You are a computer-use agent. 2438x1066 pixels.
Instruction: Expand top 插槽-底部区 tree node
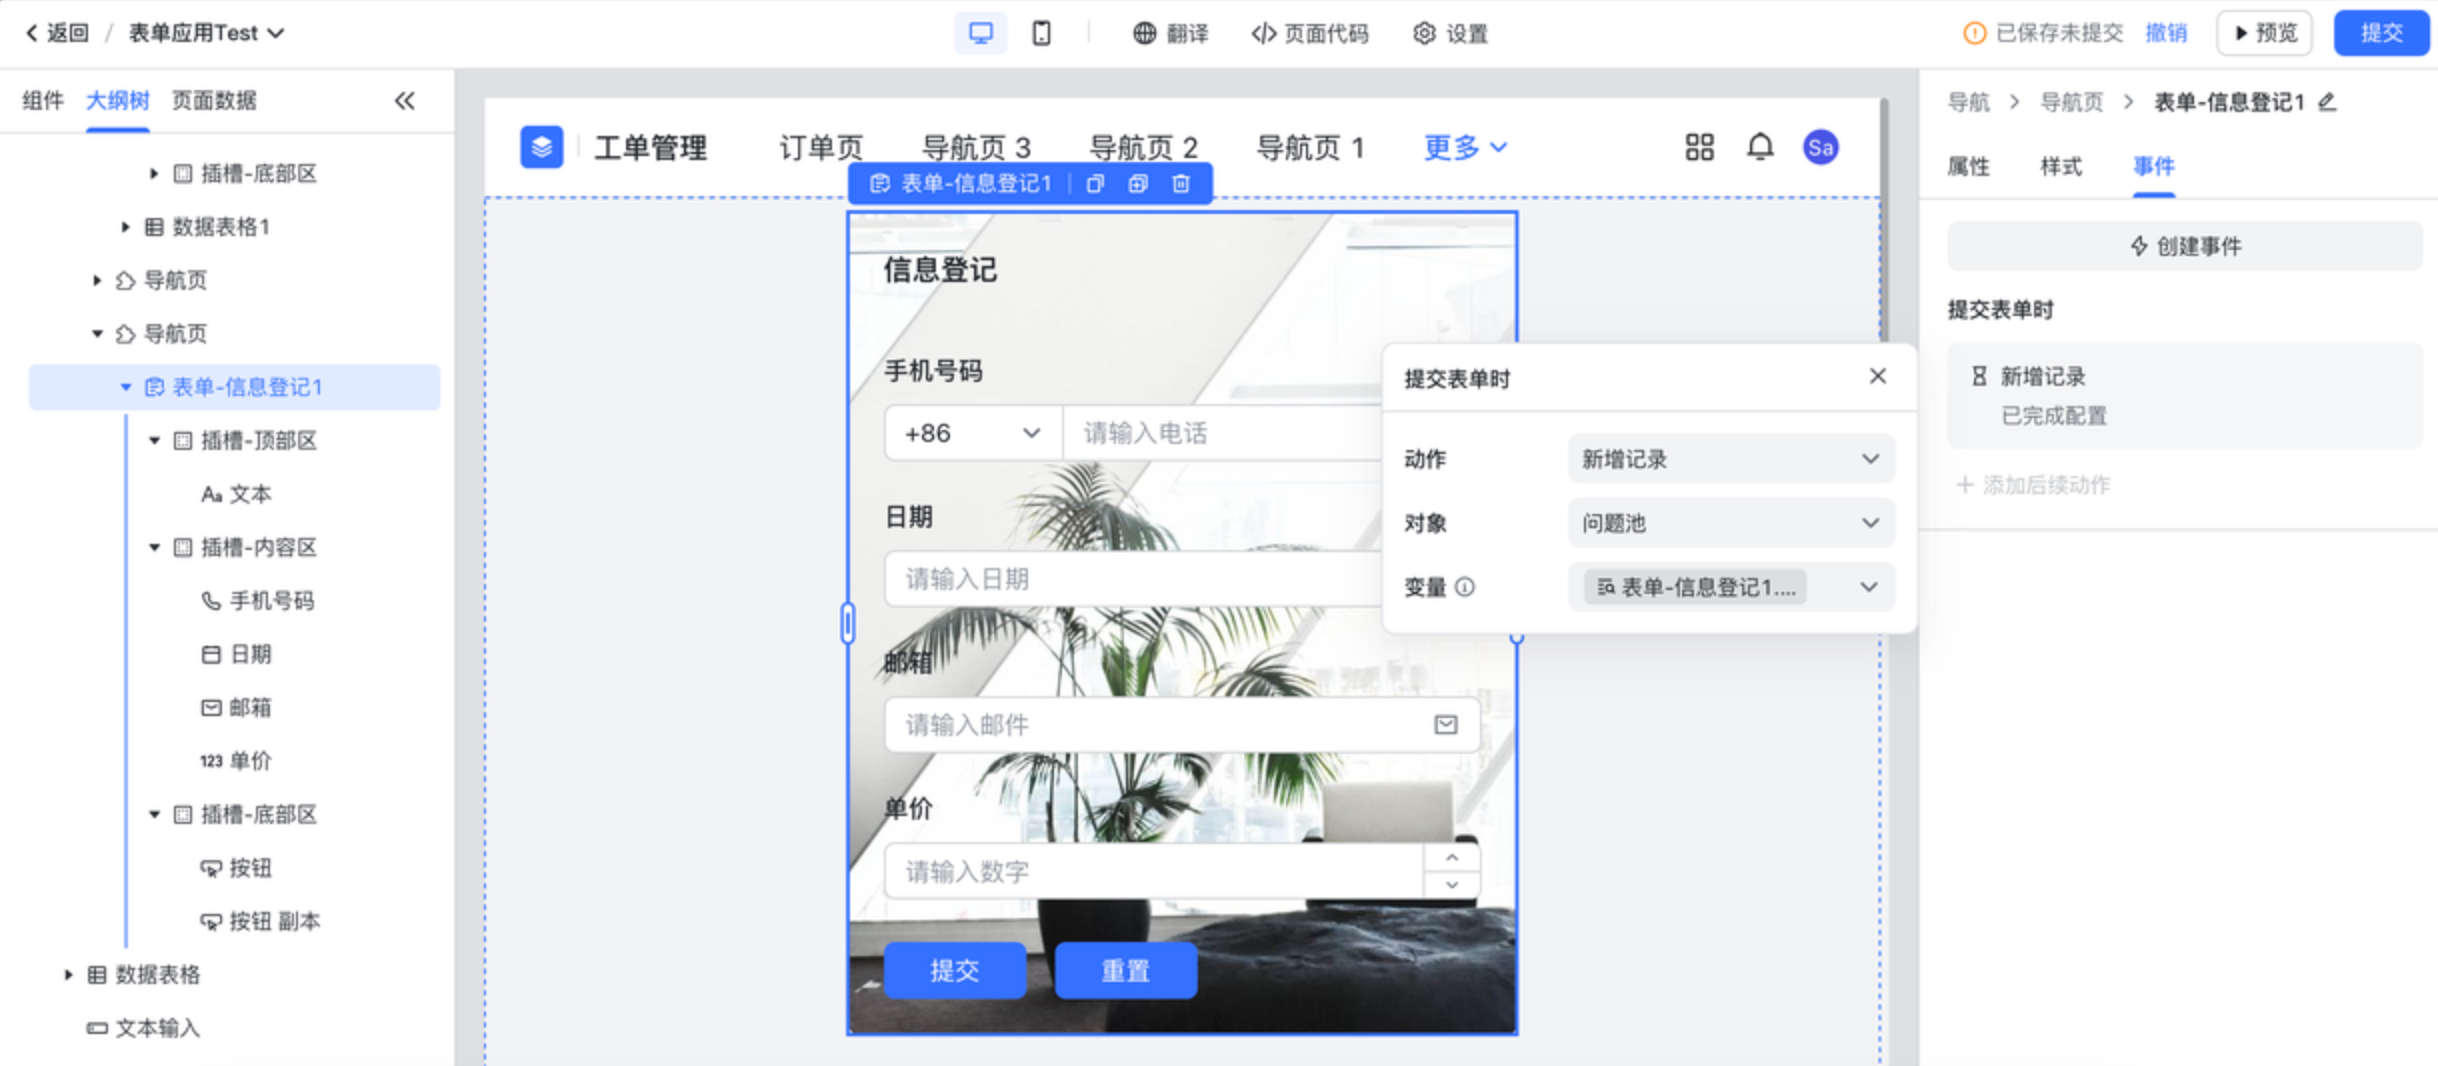[x=154, y=174]
